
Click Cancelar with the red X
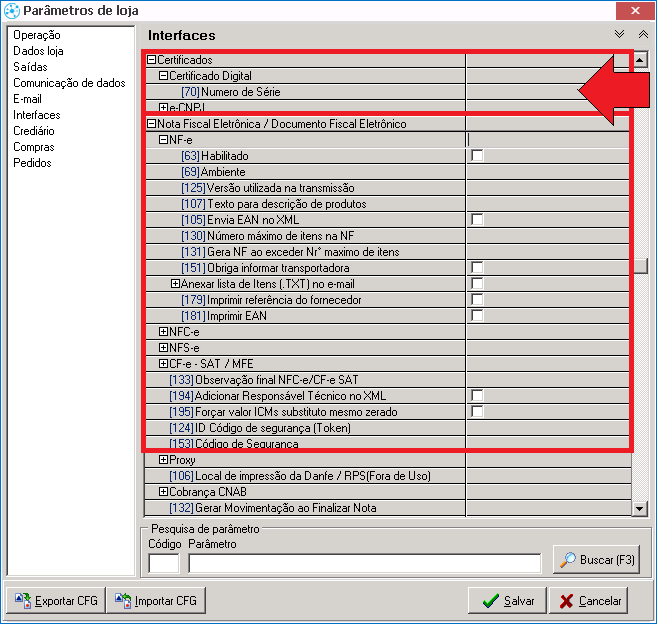[x=590, y=601]
